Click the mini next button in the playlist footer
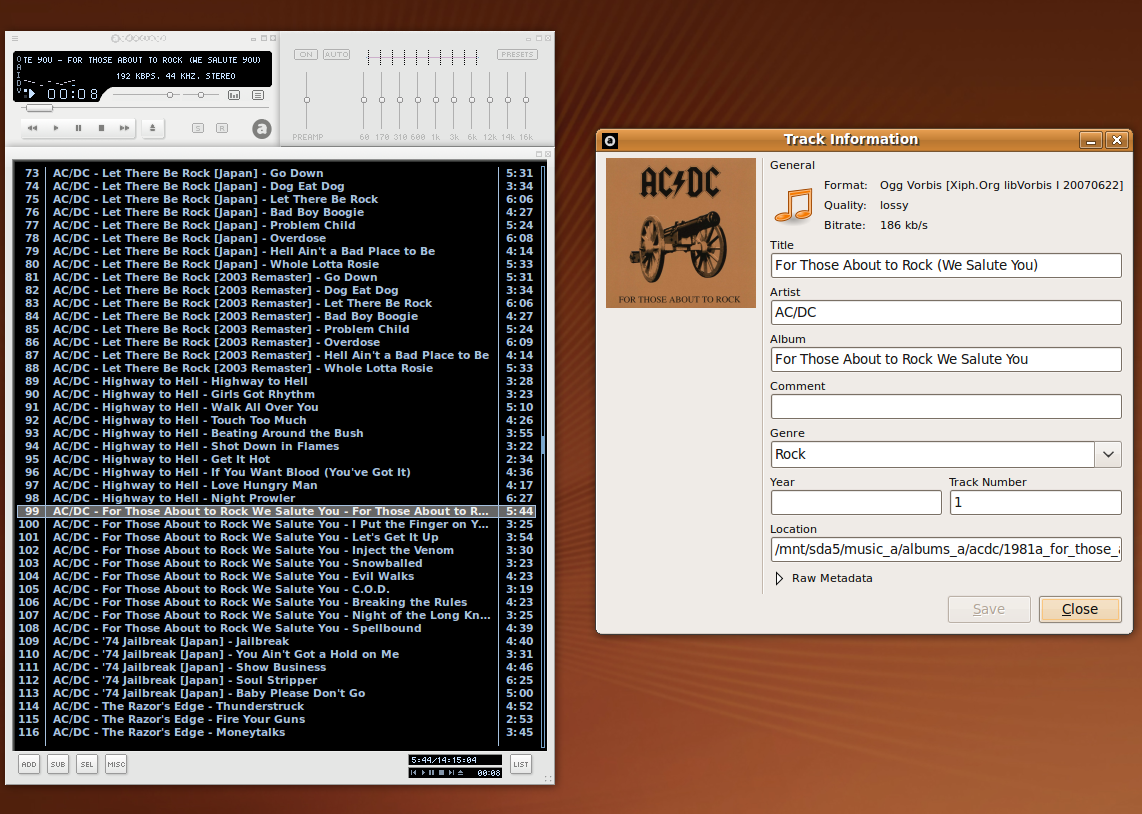 point(451,772)
